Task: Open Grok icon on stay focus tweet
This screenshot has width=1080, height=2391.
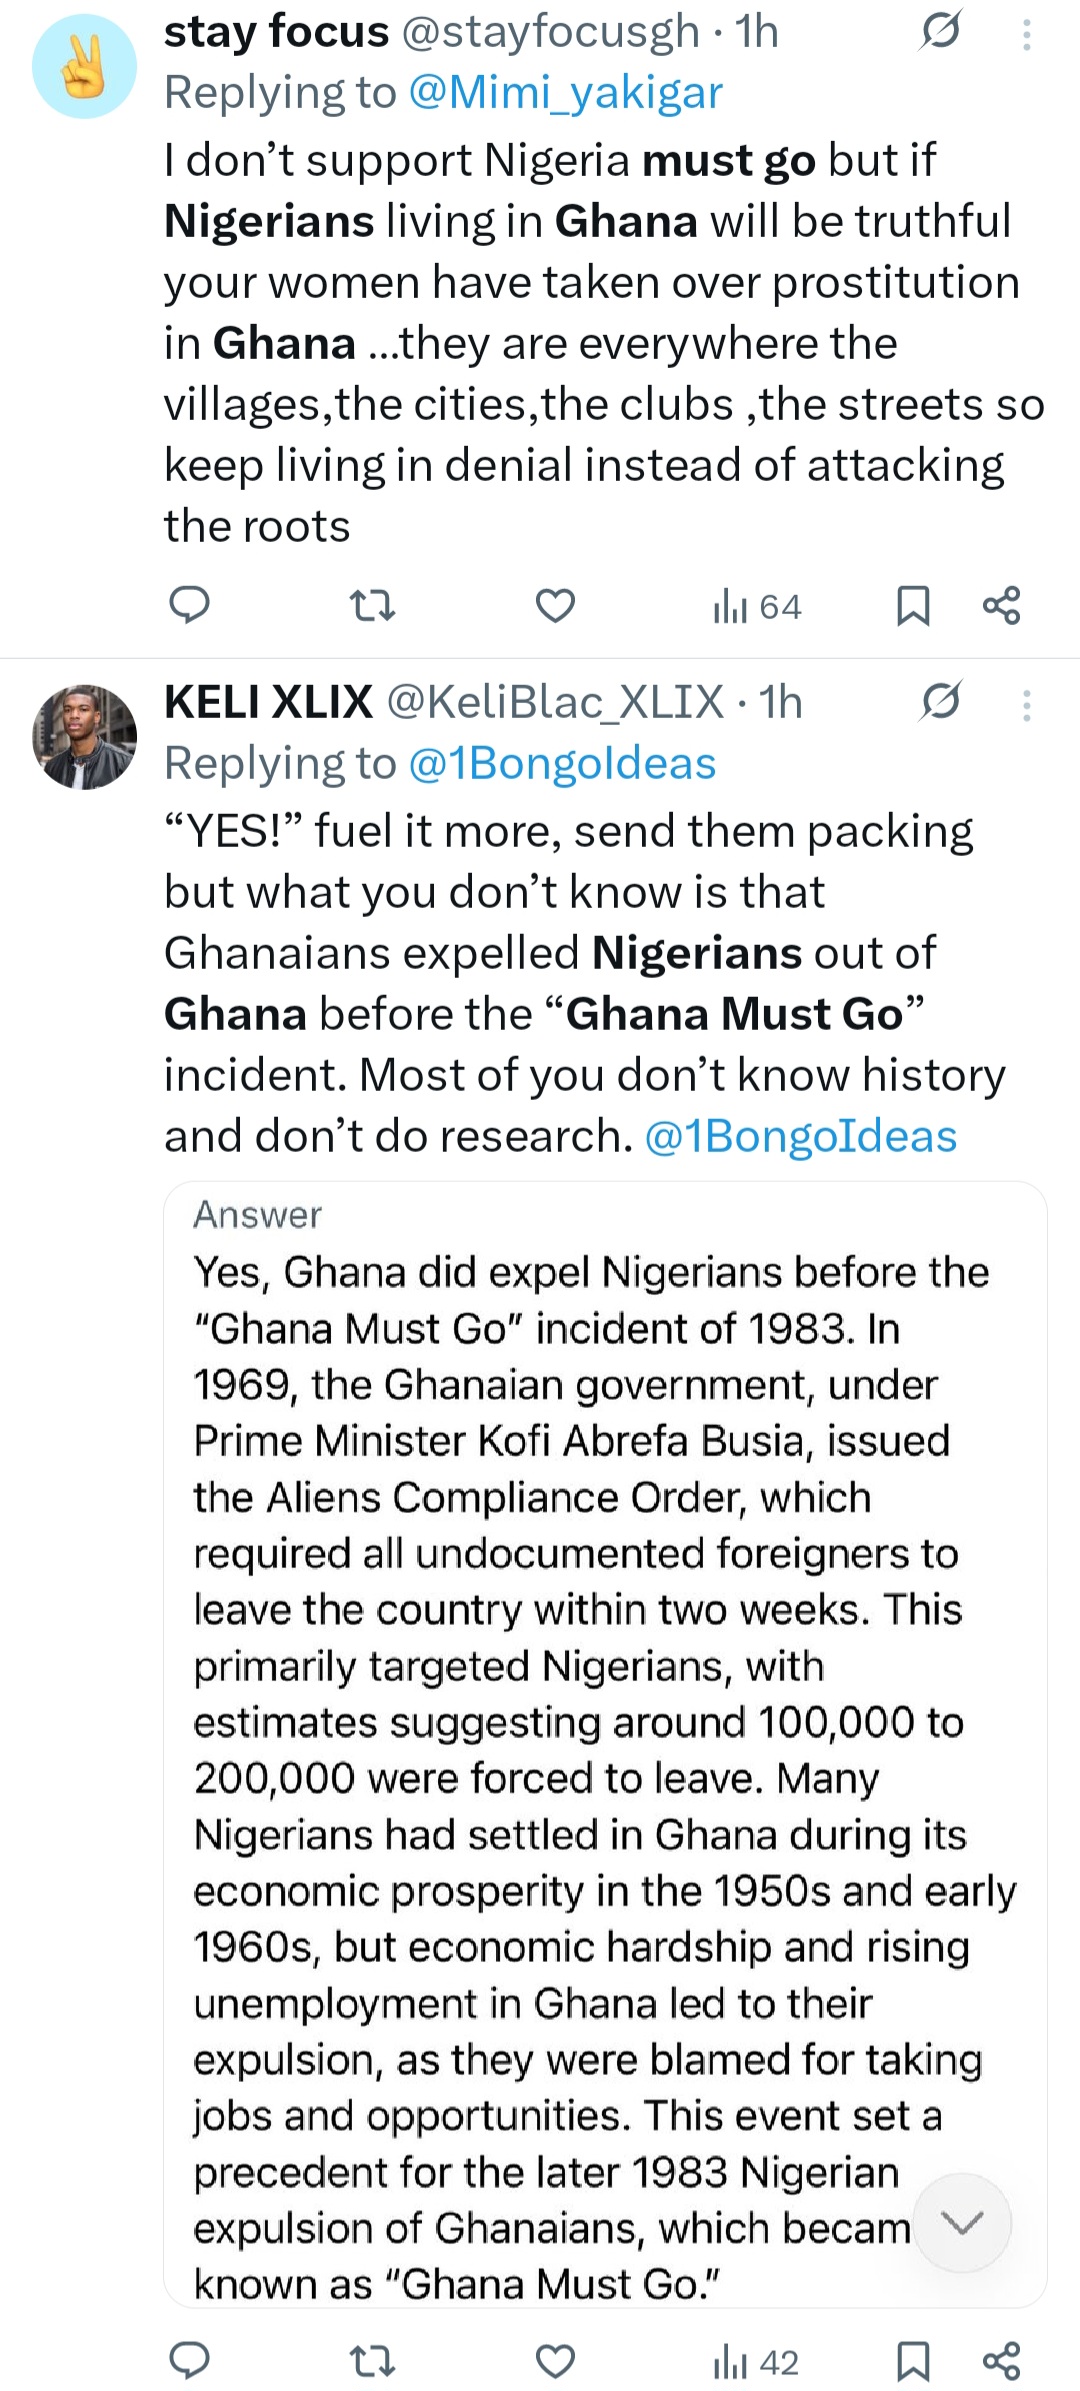Action: click(941, 32)
